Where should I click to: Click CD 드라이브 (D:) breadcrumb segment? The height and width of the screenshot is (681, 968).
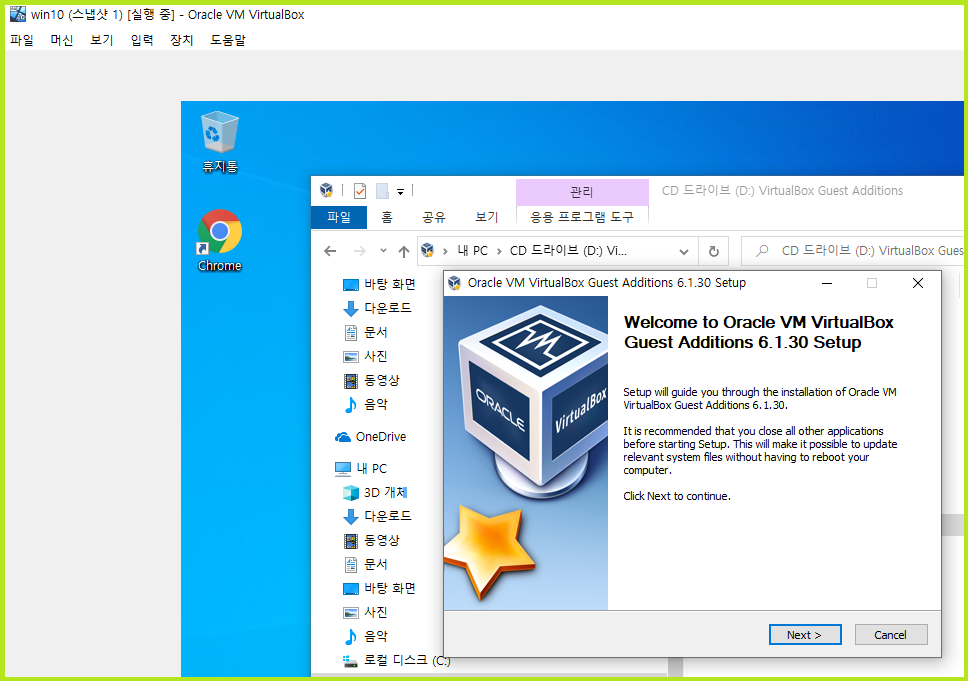pos(568,251)
